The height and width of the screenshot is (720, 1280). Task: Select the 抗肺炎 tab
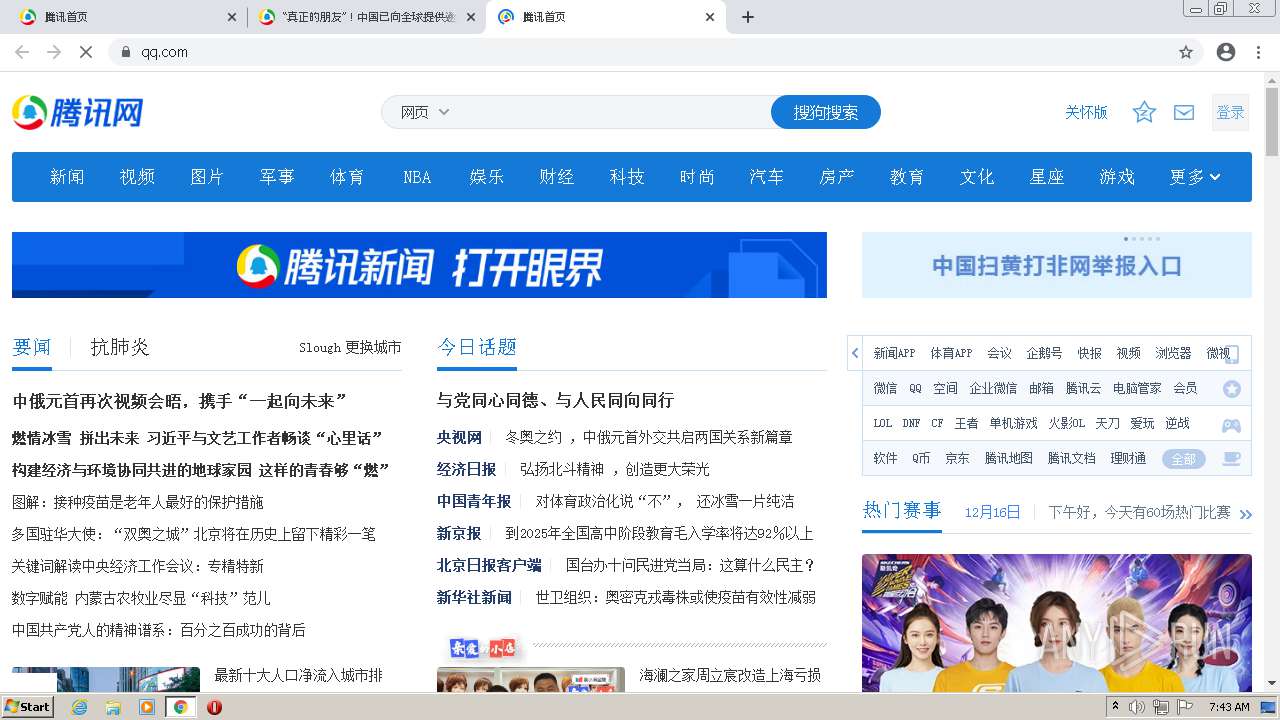point(120,347)
